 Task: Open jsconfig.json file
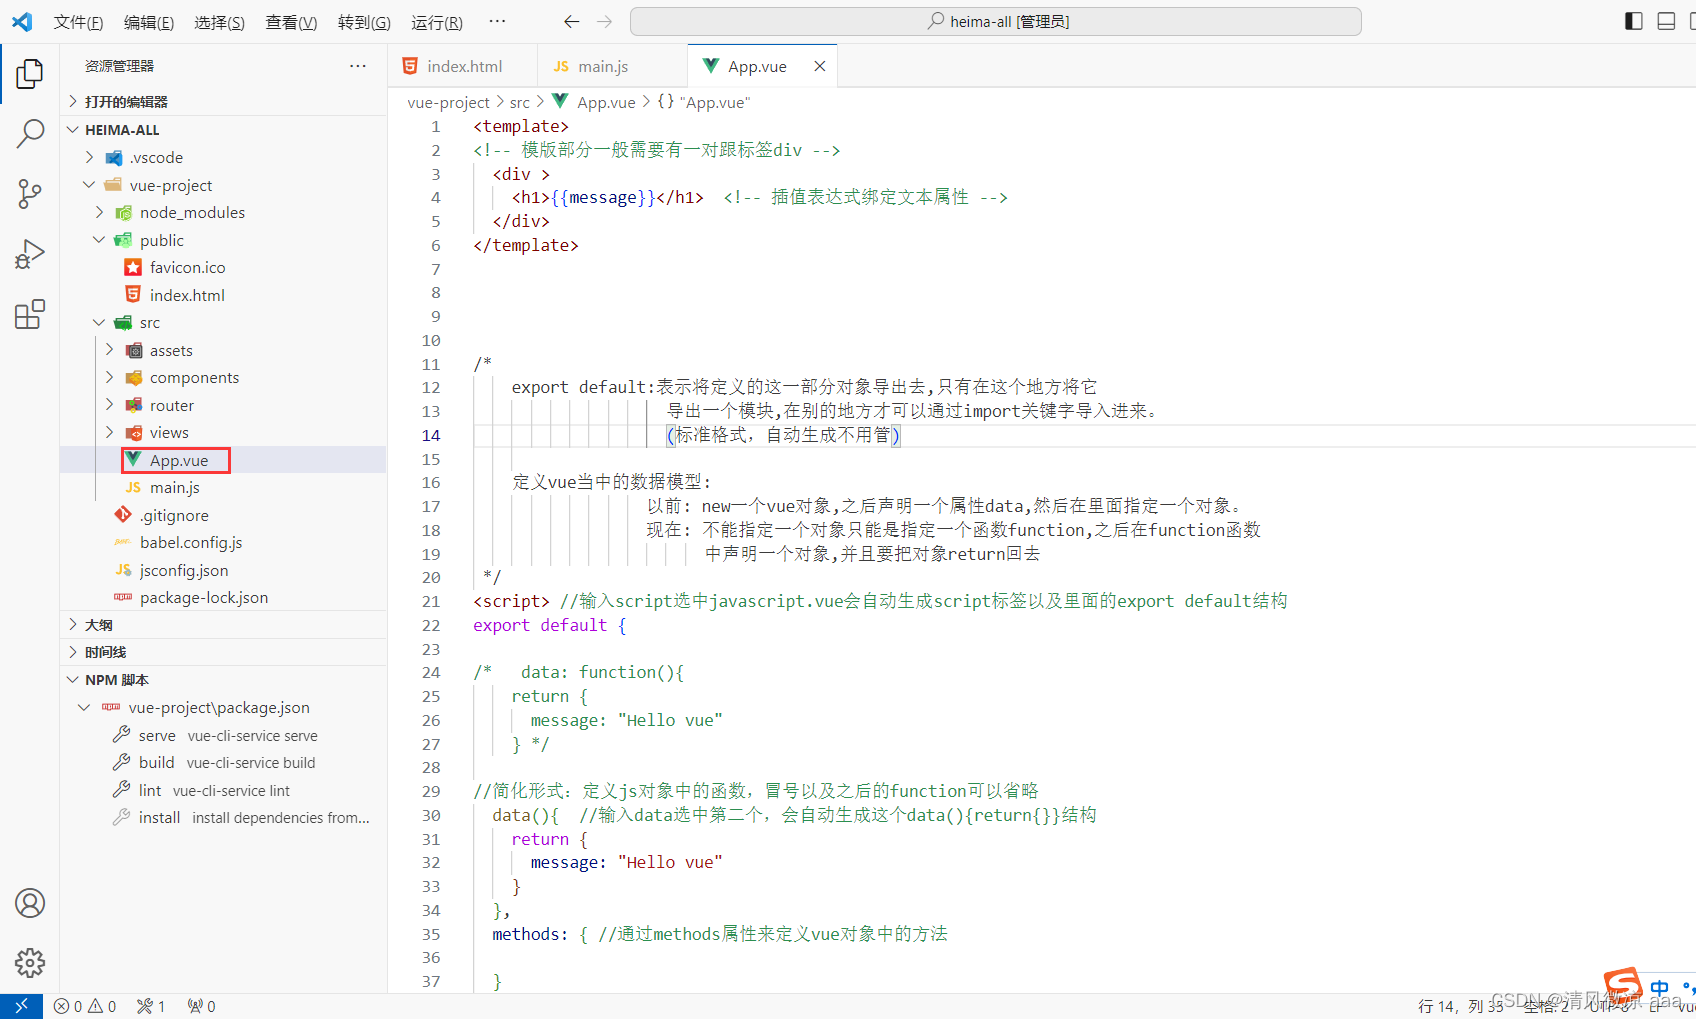[184, 570]
